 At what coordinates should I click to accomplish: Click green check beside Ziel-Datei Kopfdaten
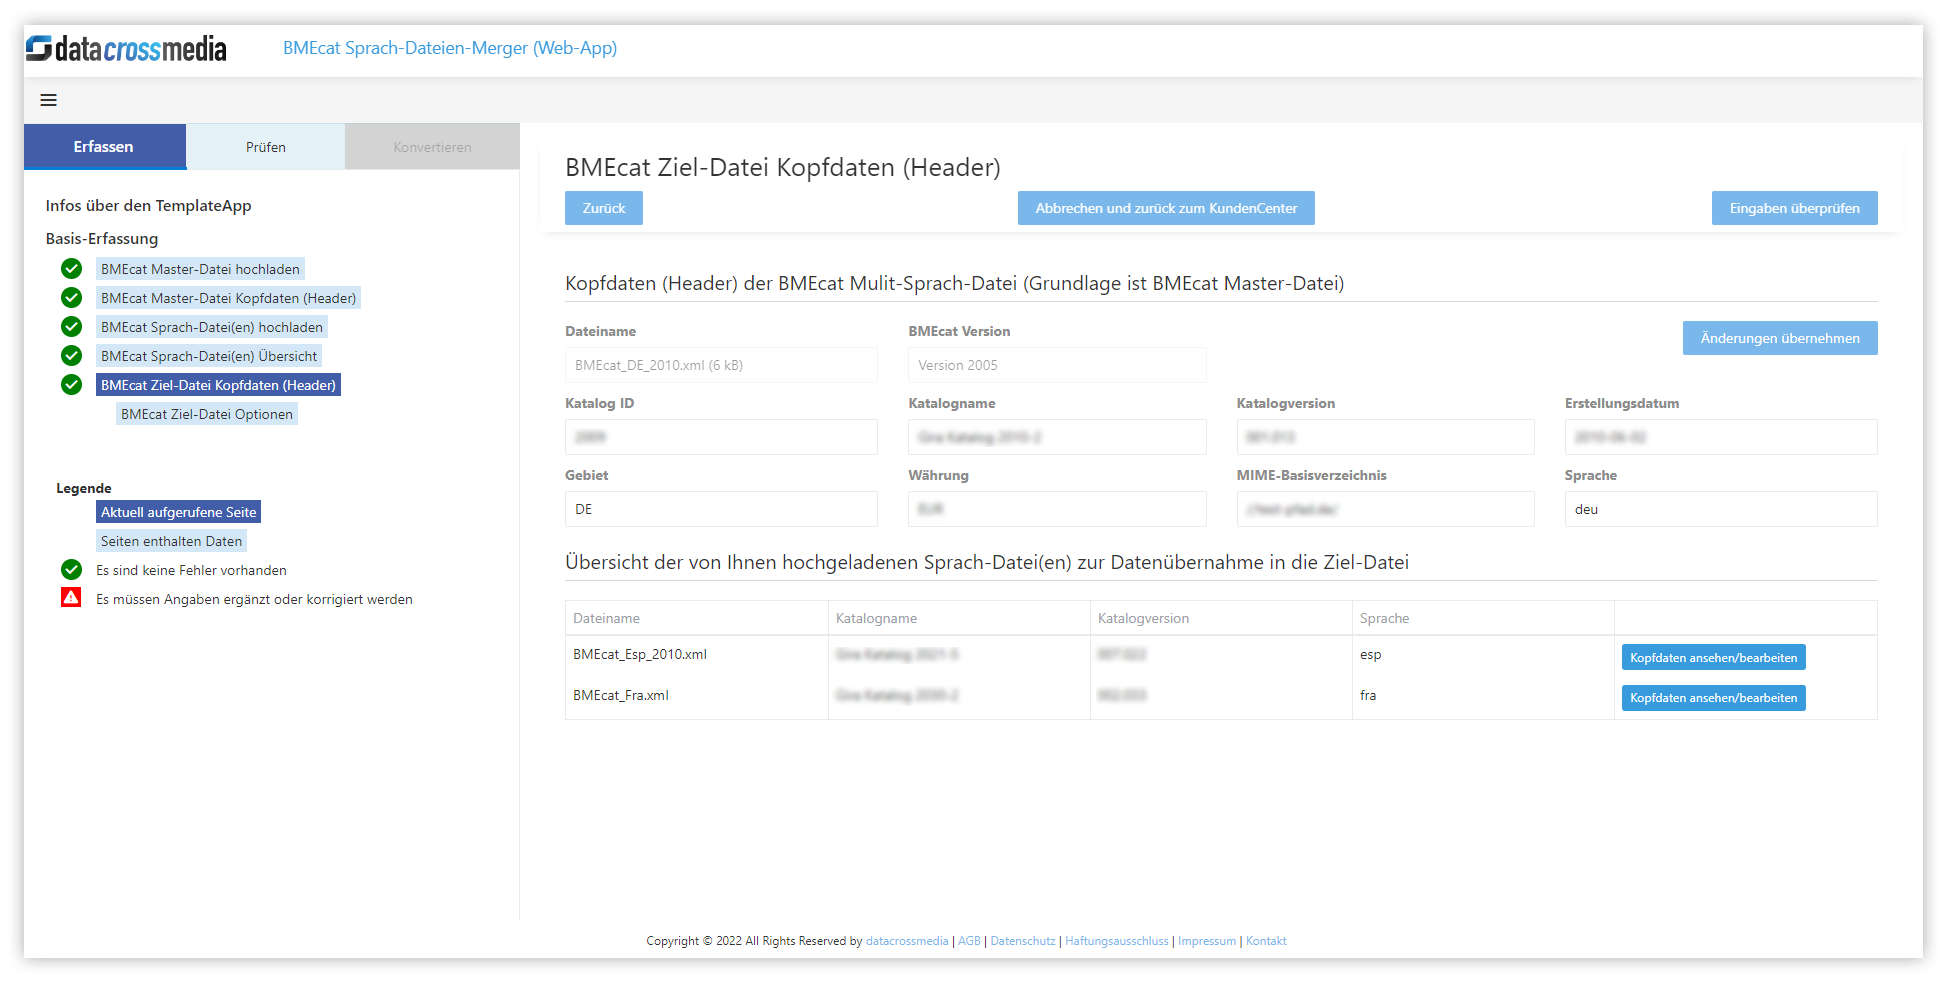tap(71, 384)
